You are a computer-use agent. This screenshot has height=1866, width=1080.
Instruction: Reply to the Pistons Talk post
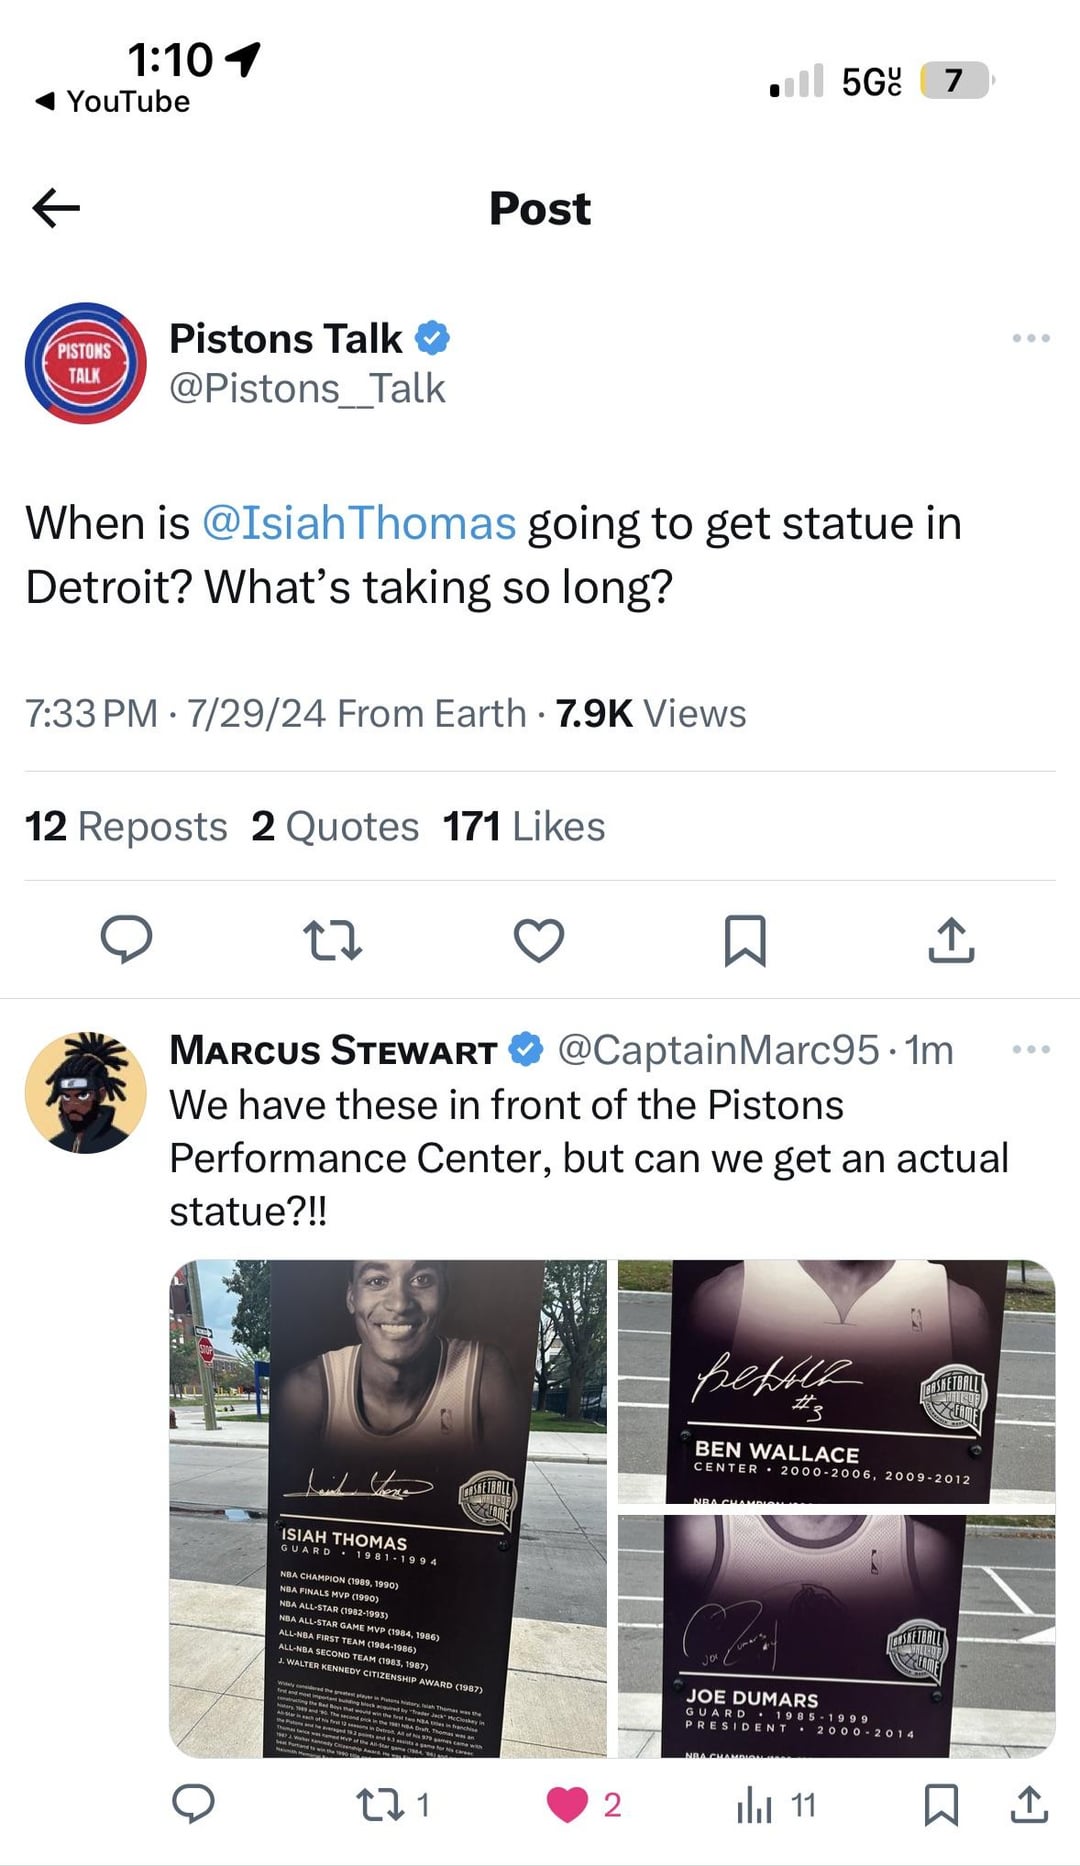pos(127,940)
